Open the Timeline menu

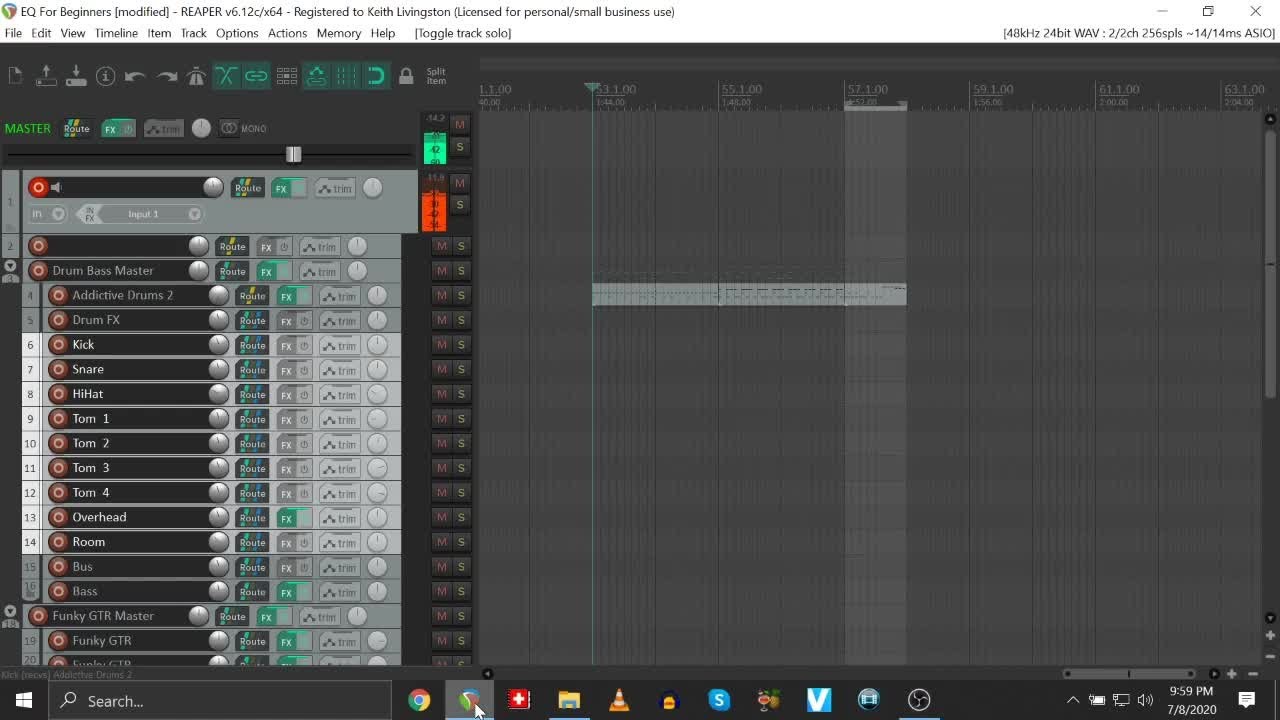coord(116,33)
